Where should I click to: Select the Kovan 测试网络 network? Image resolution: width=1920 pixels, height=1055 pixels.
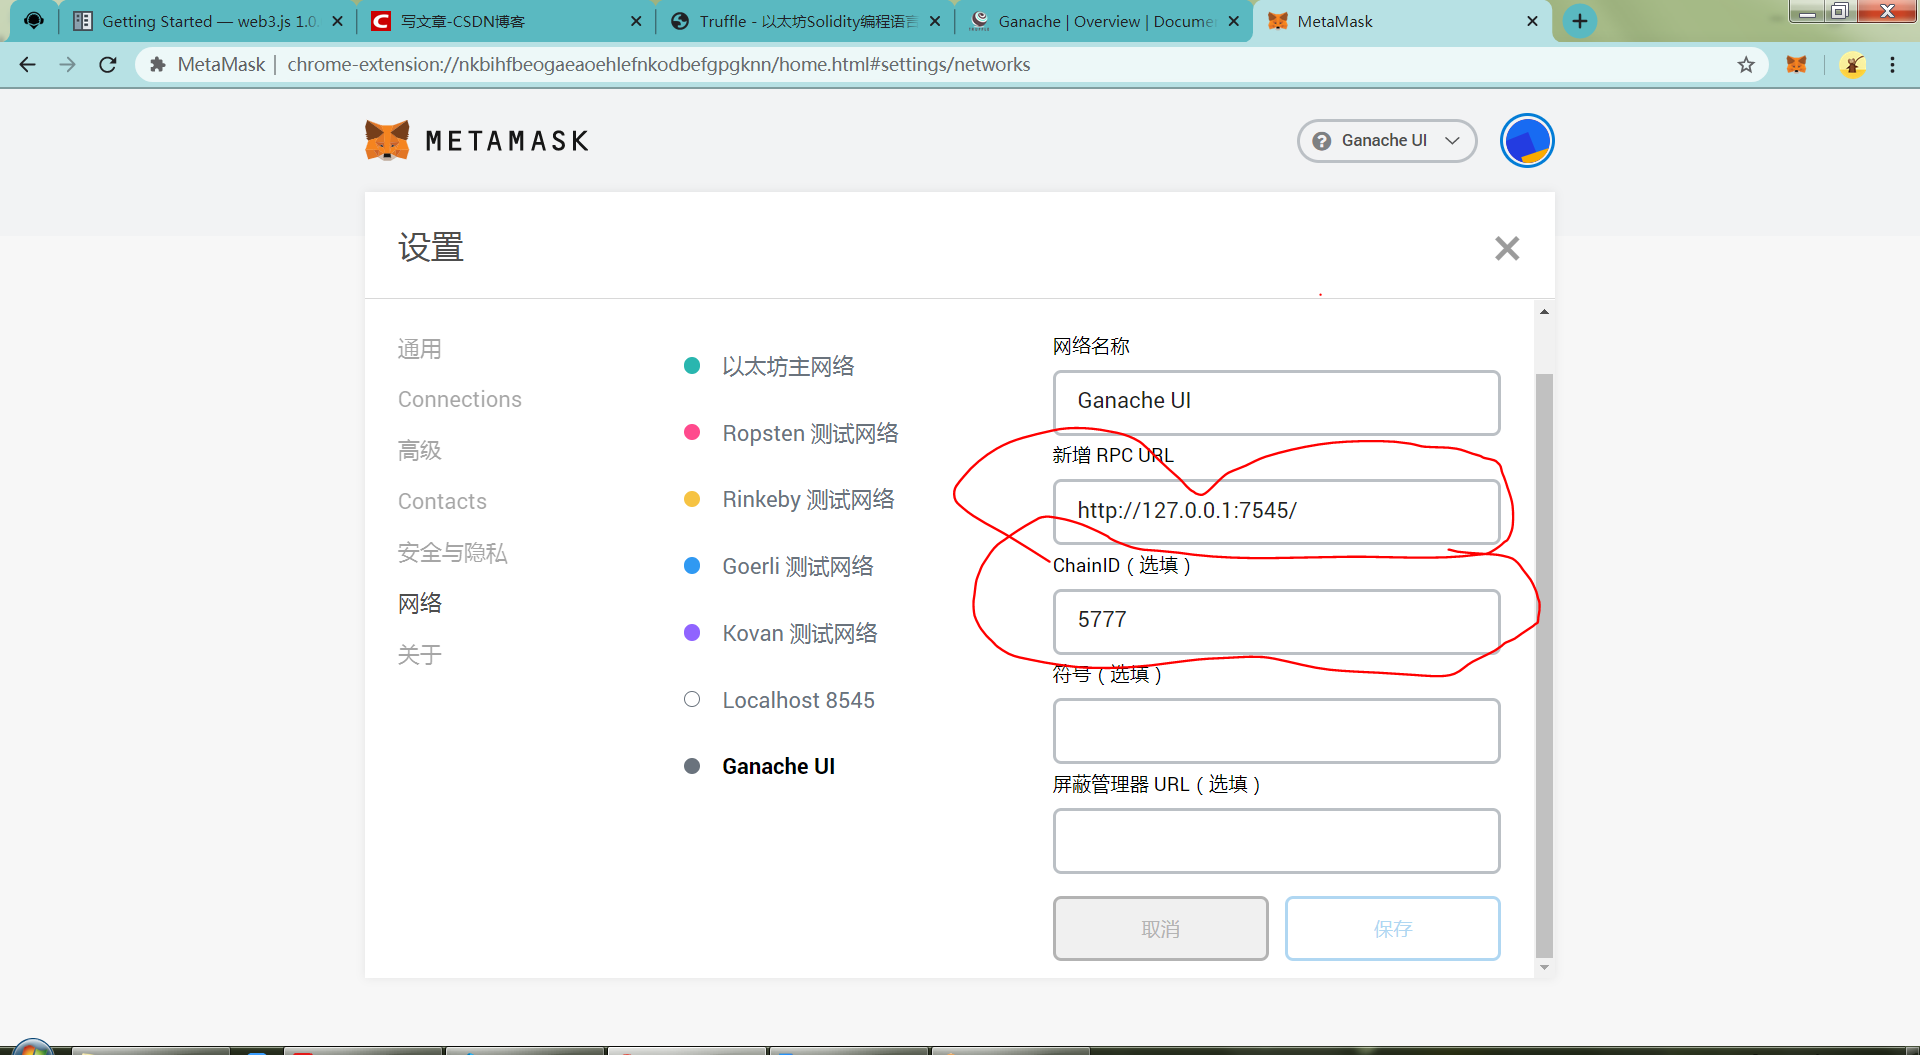(x=799, y=632)
